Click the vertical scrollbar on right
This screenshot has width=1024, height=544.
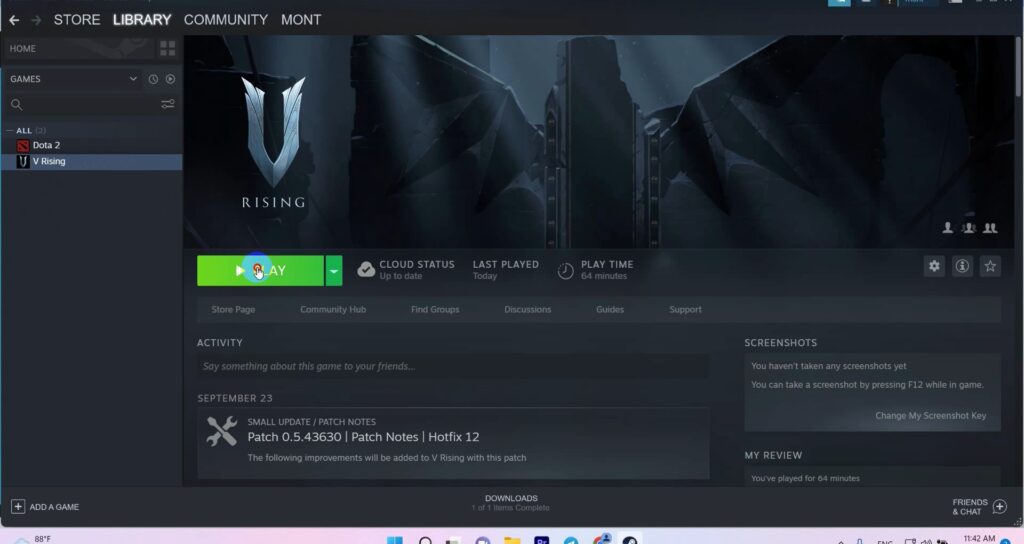(x=1018, y=67)
